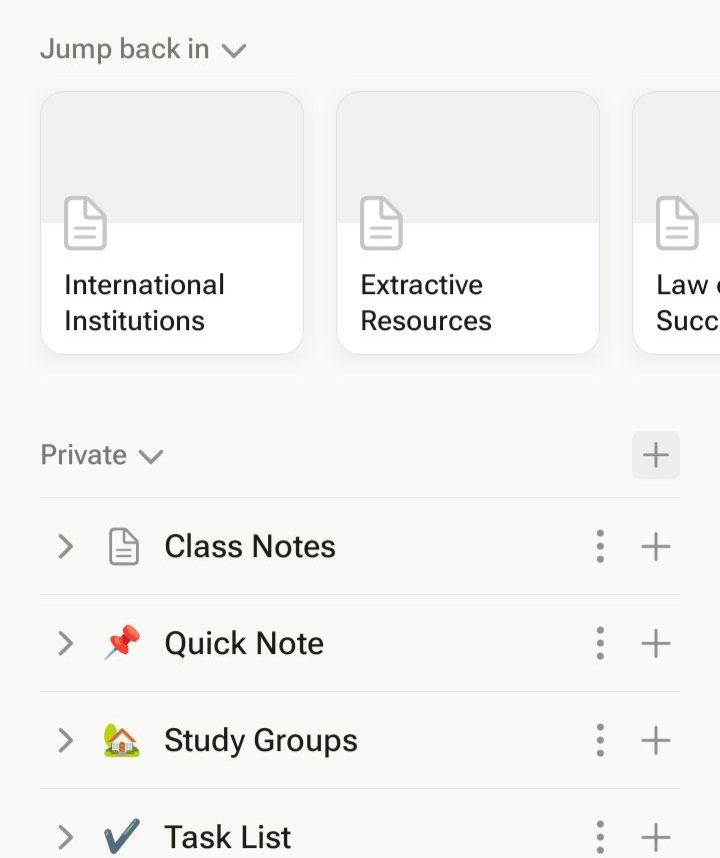Screen dimensions: 720x858
Task: Expand the Study Groups page tree
Action: (66, 740)
